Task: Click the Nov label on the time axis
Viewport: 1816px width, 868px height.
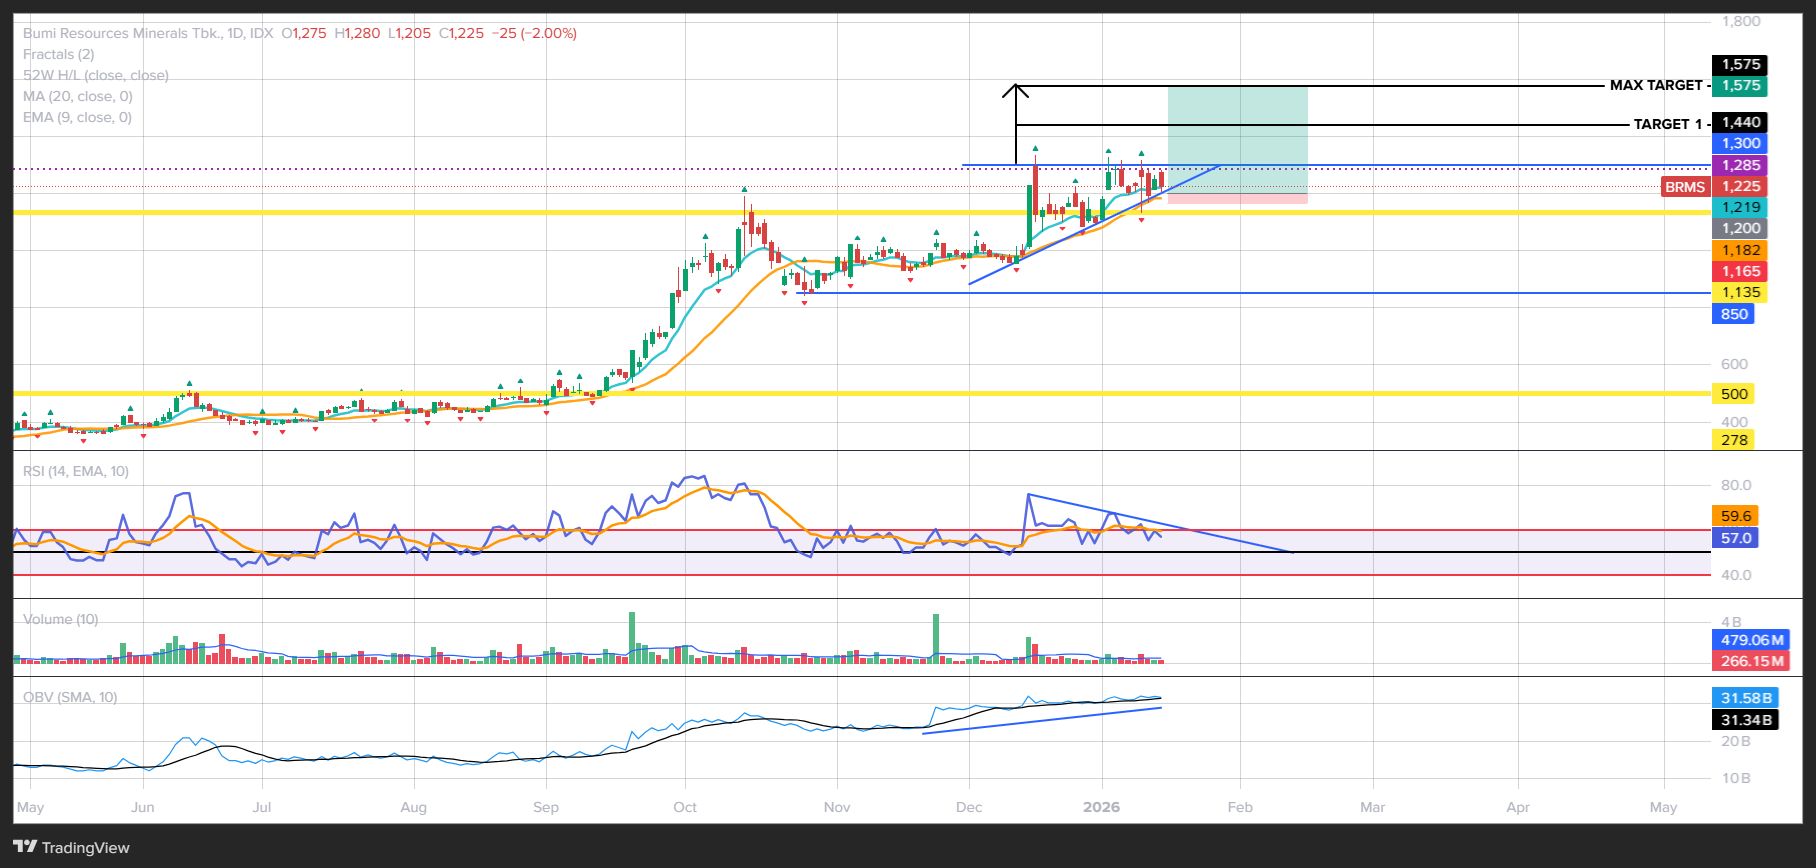Action: (x=837, y=807)
